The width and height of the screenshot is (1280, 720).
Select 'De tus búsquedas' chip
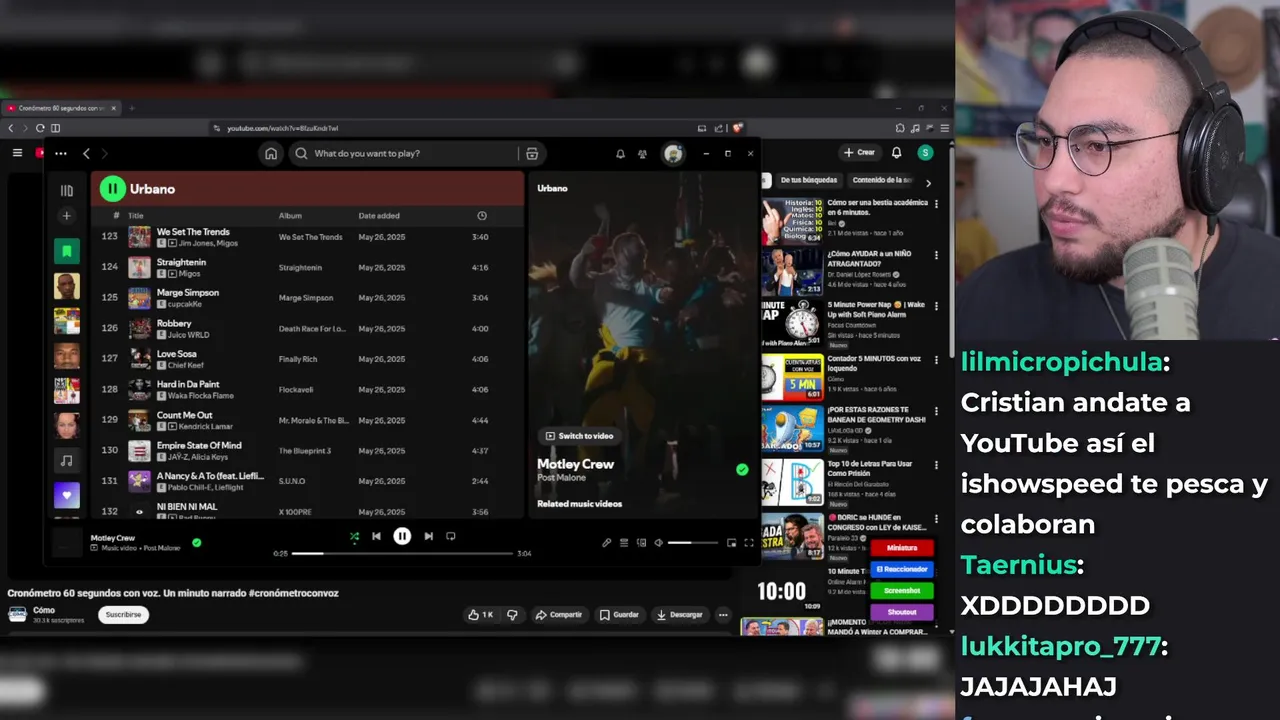click(x=808, y=181)
